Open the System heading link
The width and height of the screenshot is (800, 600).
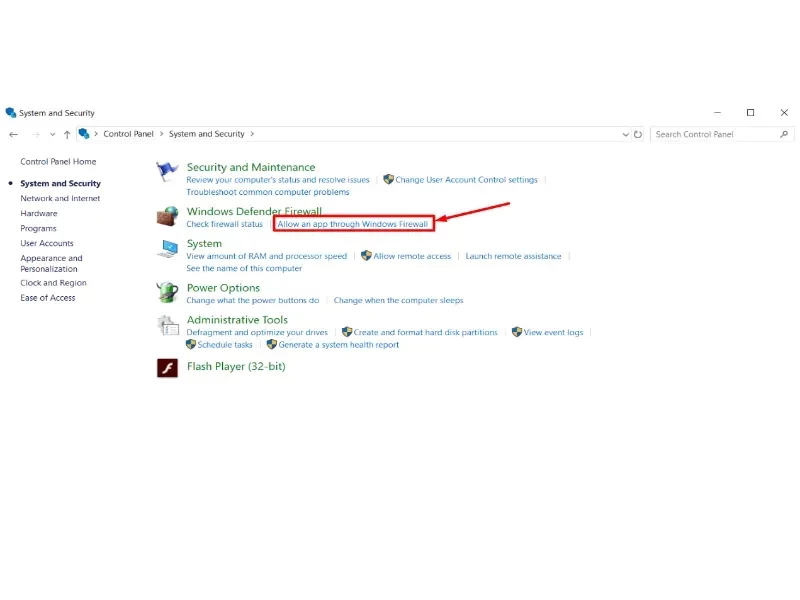pyautogui.click(x=204, y=244)
